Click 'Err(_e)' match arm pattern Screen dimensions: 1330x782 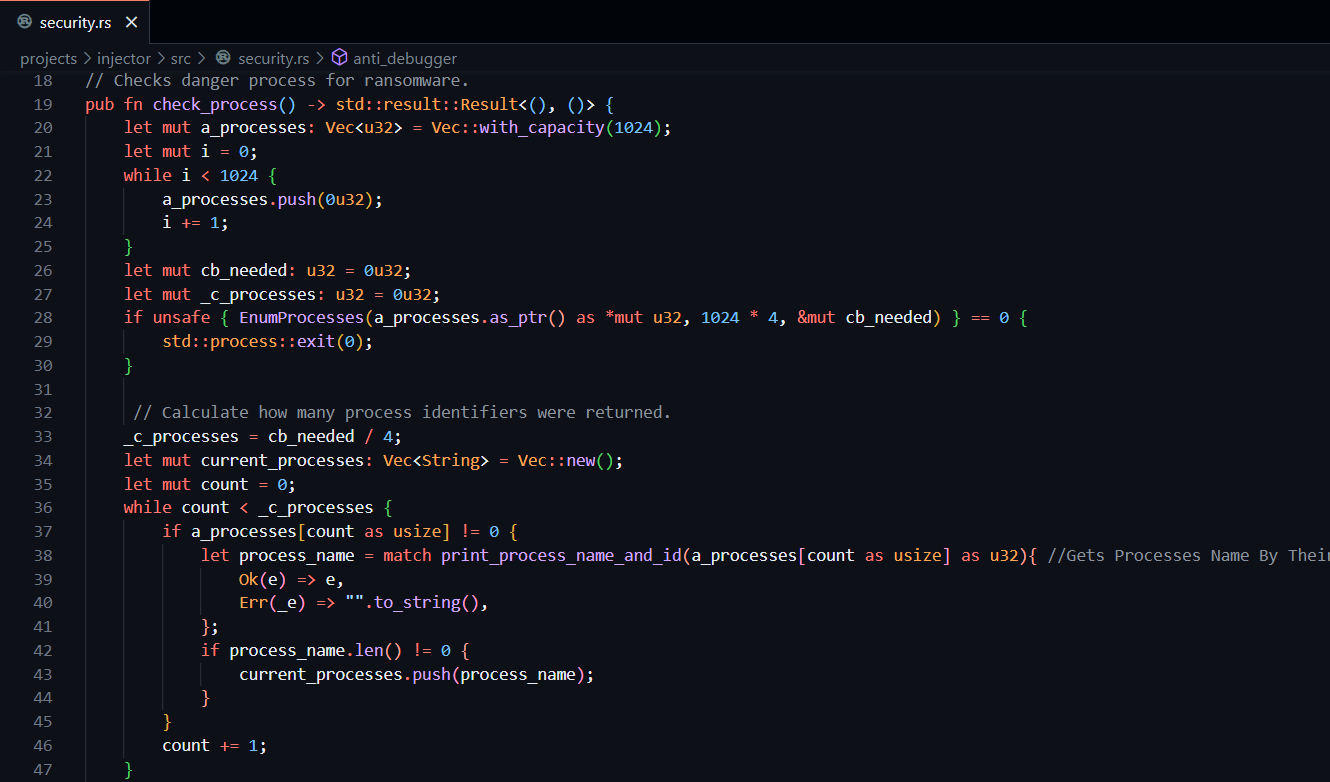273,604
